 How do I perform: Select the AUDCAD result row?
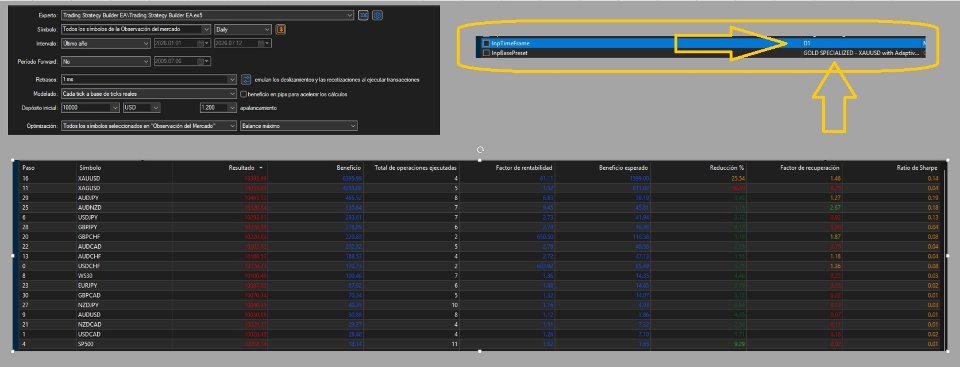click(480, 246)
